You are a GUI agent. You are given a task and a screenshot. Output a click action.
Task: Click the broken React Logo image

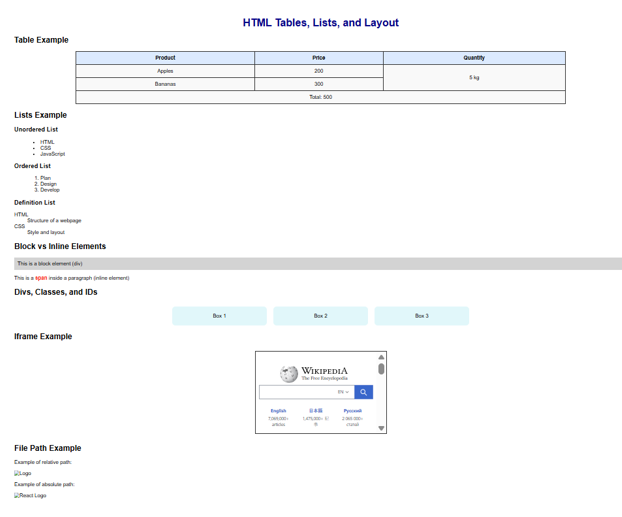pos(30,495)
